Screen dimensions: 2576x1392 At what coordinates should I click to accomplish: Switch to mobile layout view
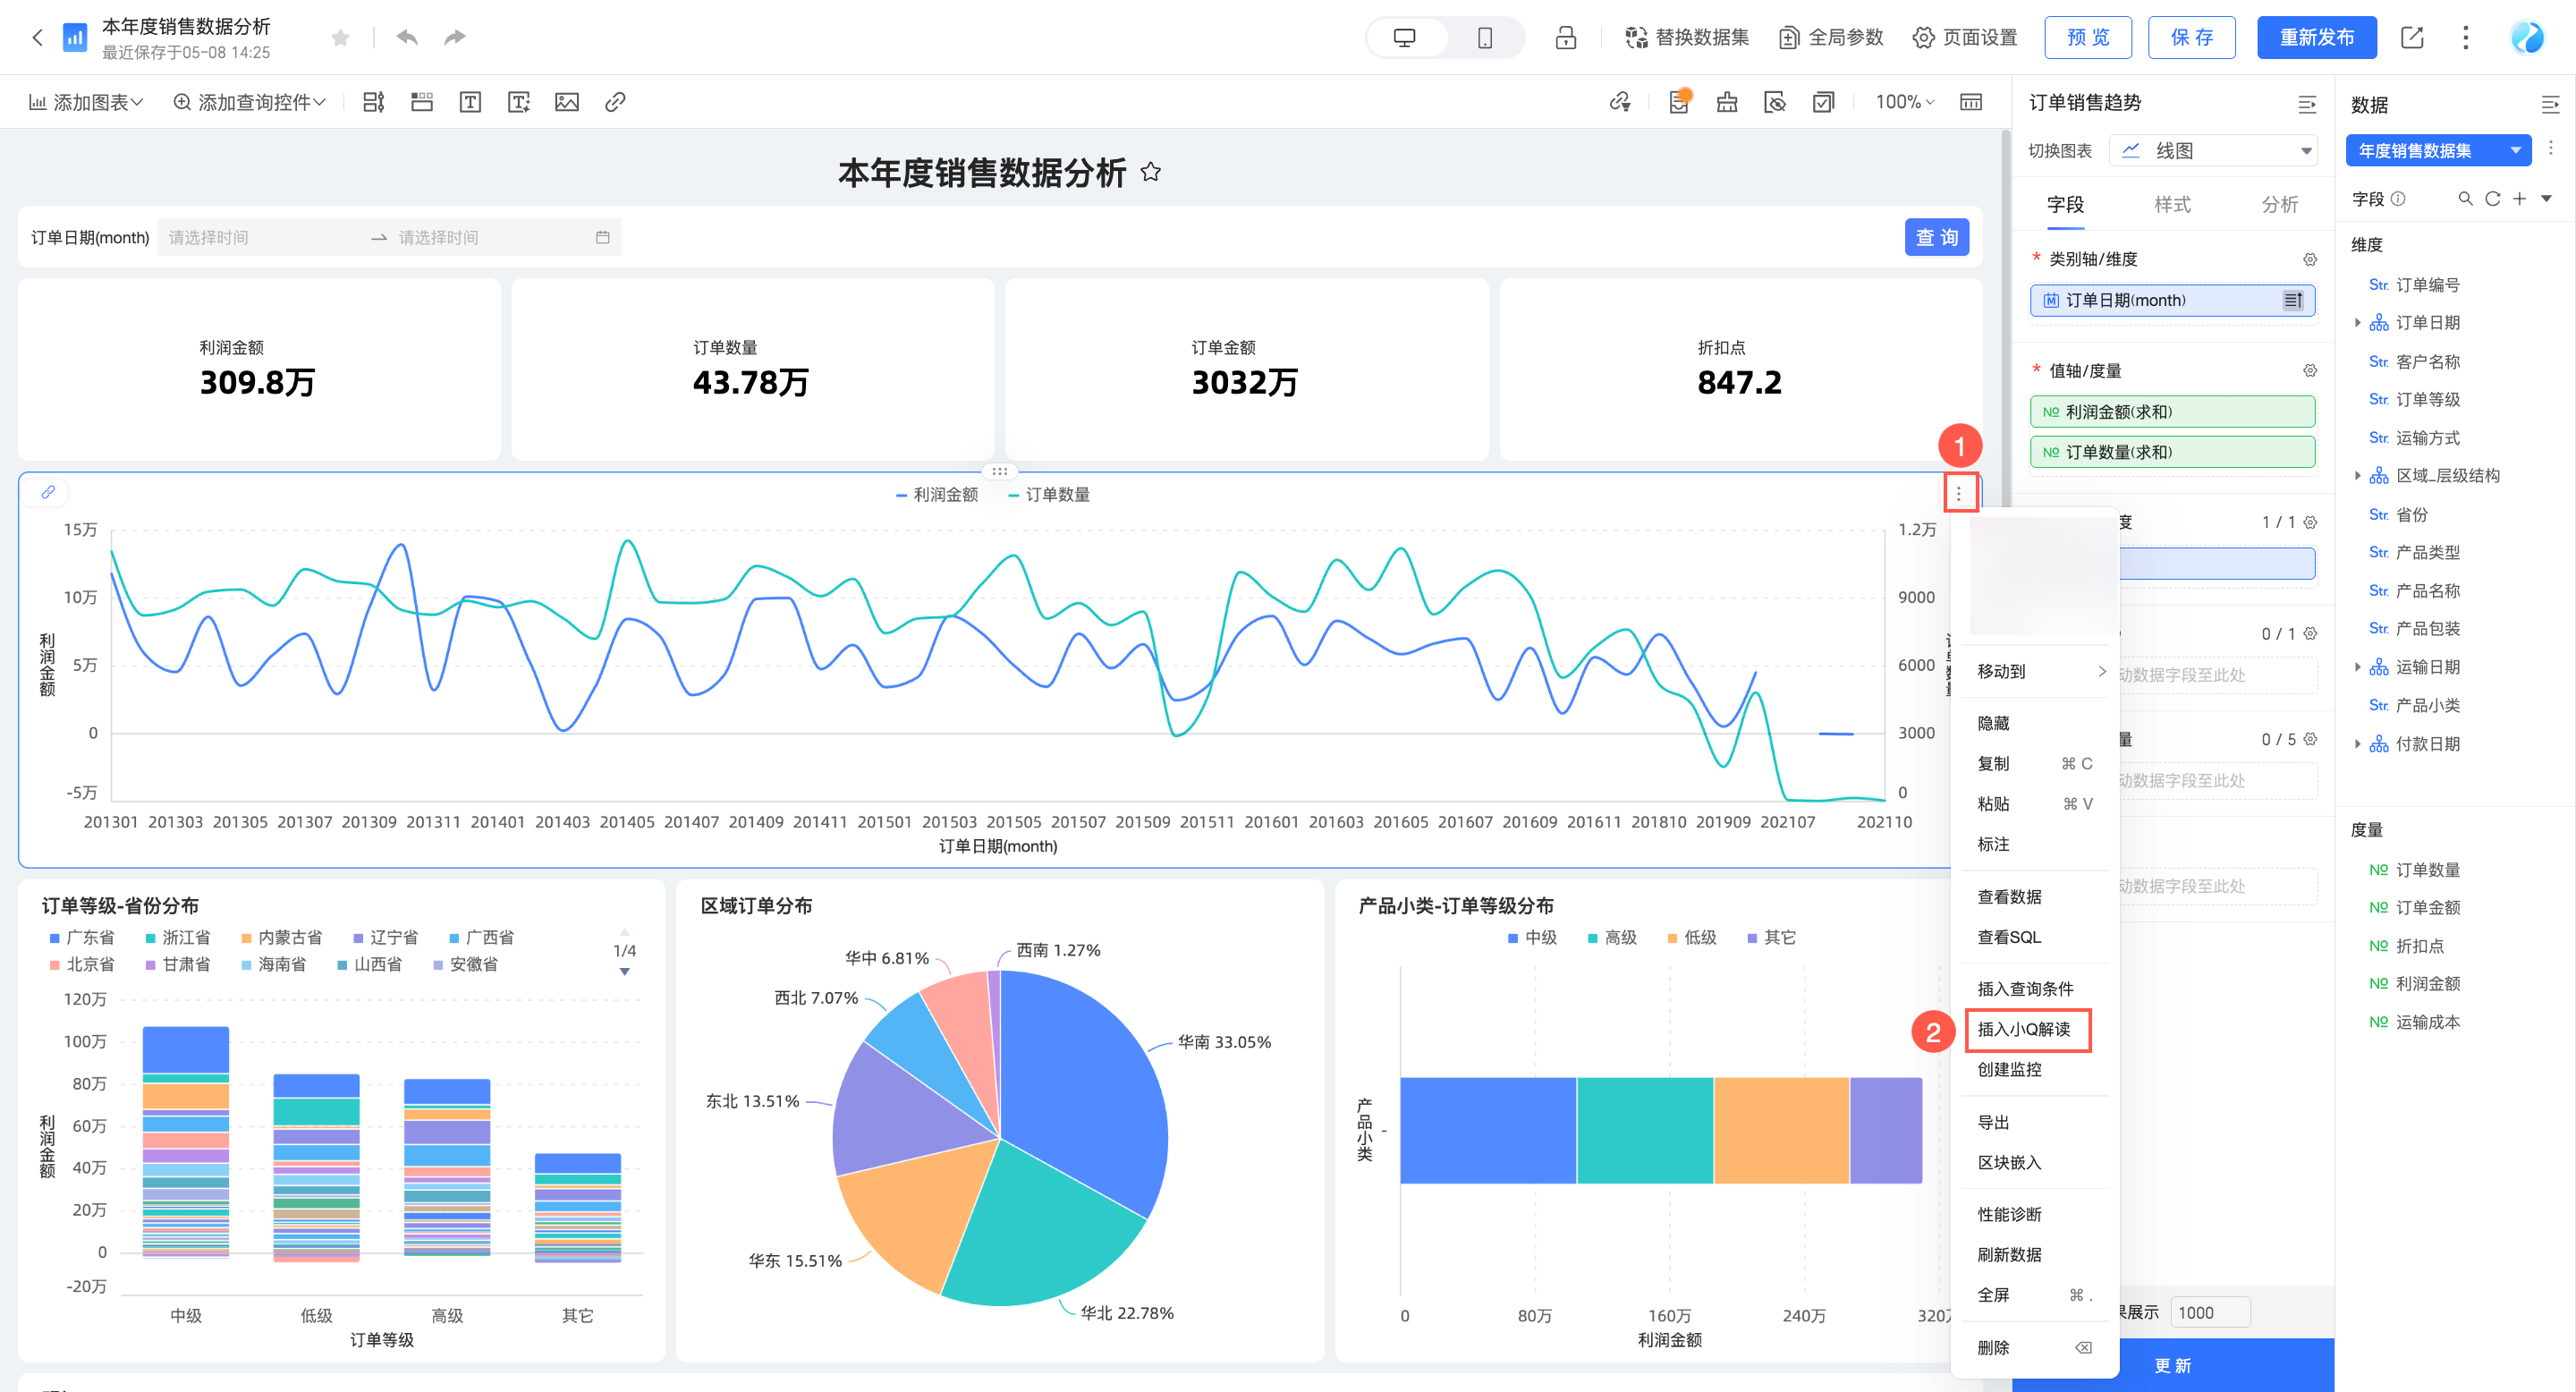click(x=1484, y=38)
